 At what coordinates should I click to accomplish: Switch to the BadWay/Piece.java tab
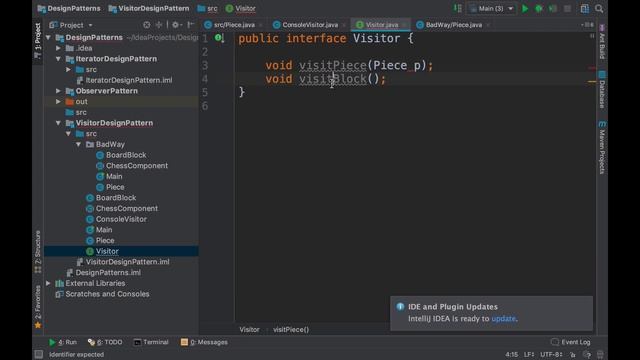coord(453,25)
